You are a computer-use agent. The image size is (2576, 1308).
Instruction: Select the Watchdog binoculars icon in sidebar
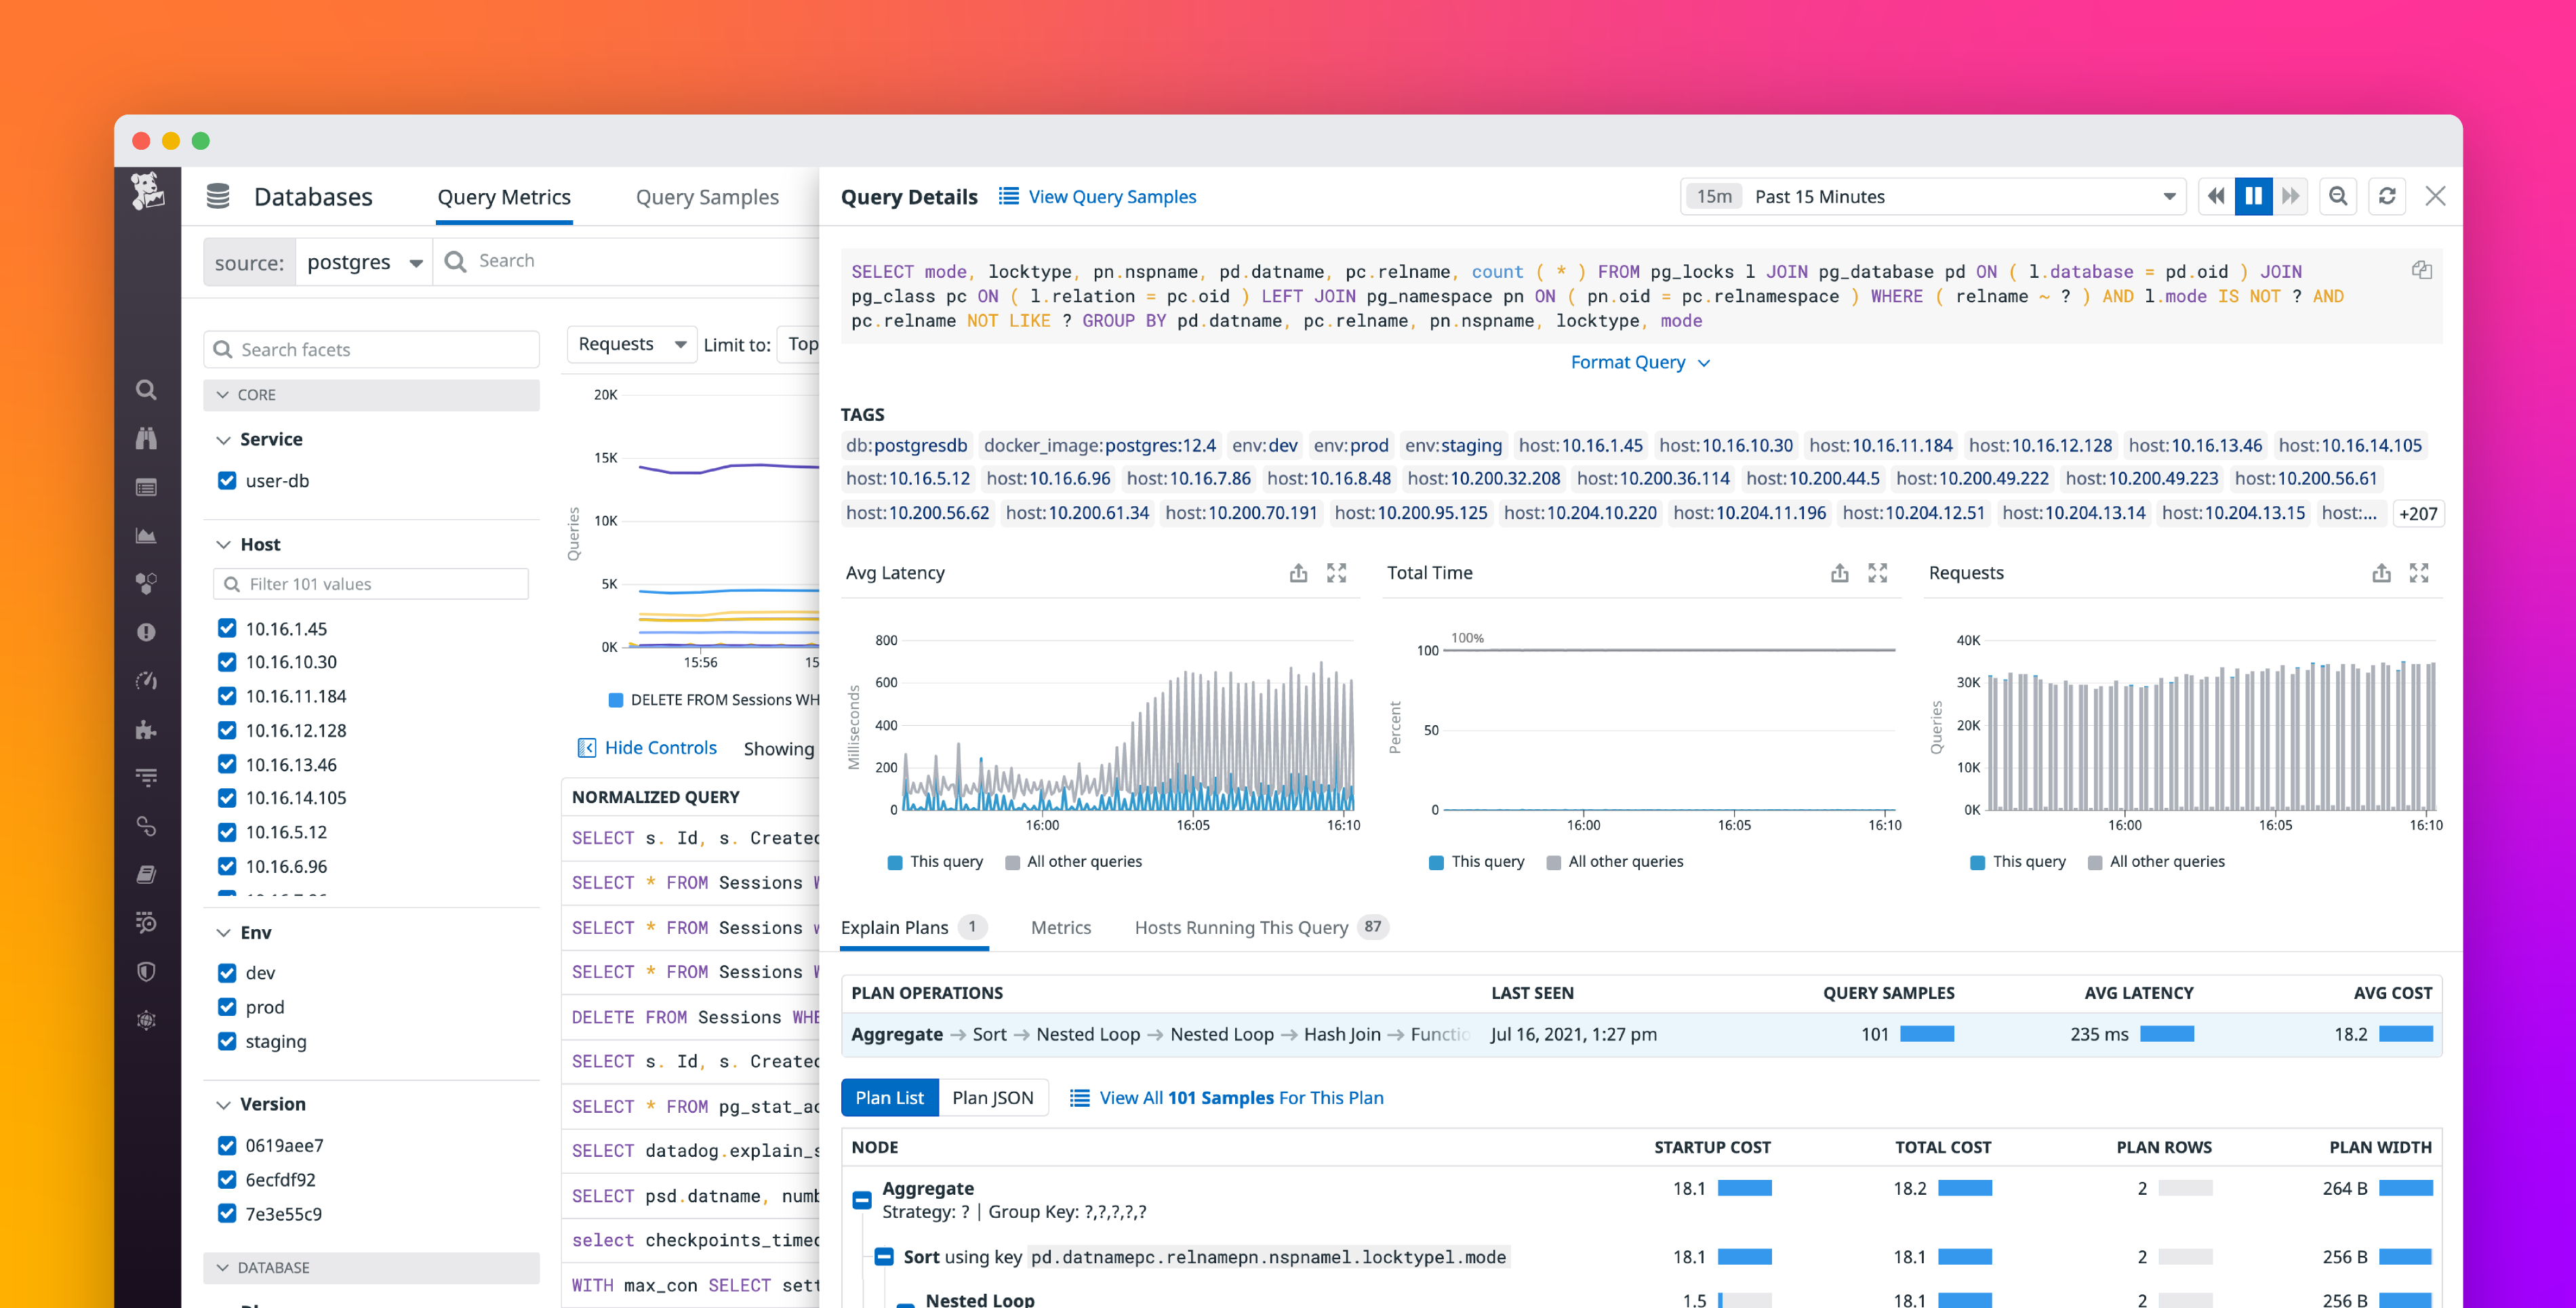click(x=146, y=438)
